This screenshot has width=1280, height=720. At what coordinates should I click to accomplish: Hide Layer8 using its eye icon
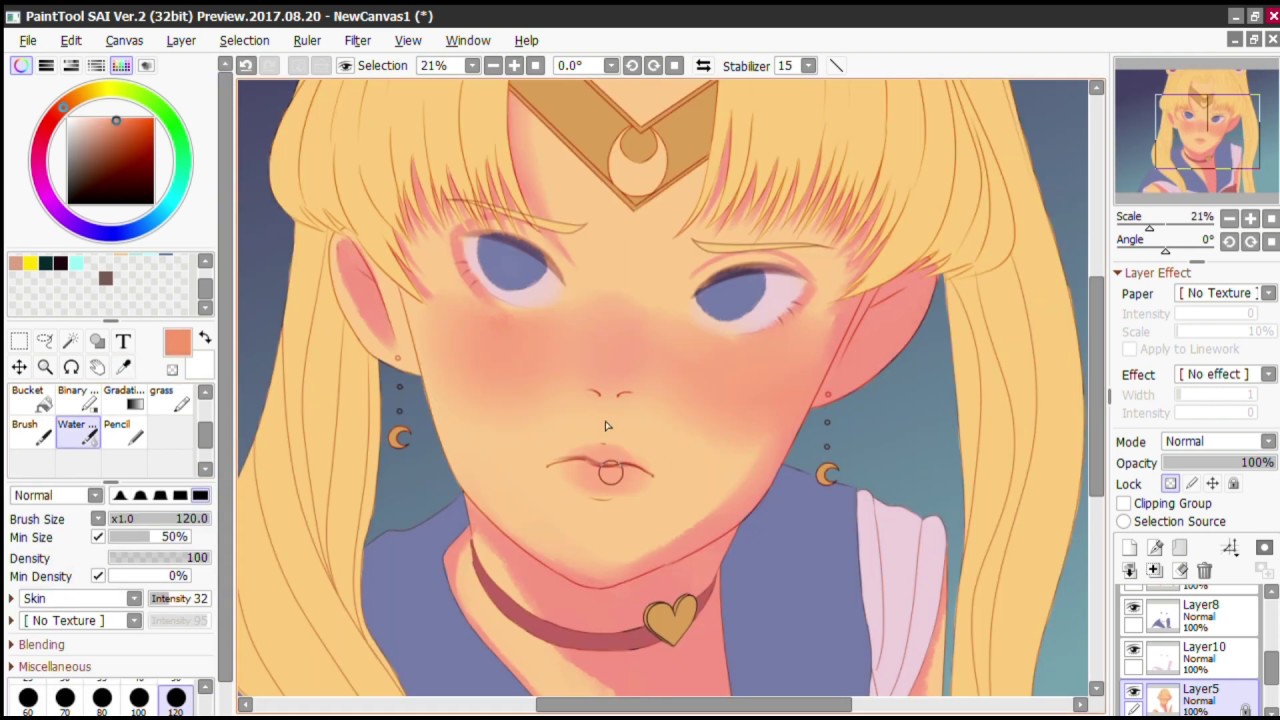pos(1133,608)
